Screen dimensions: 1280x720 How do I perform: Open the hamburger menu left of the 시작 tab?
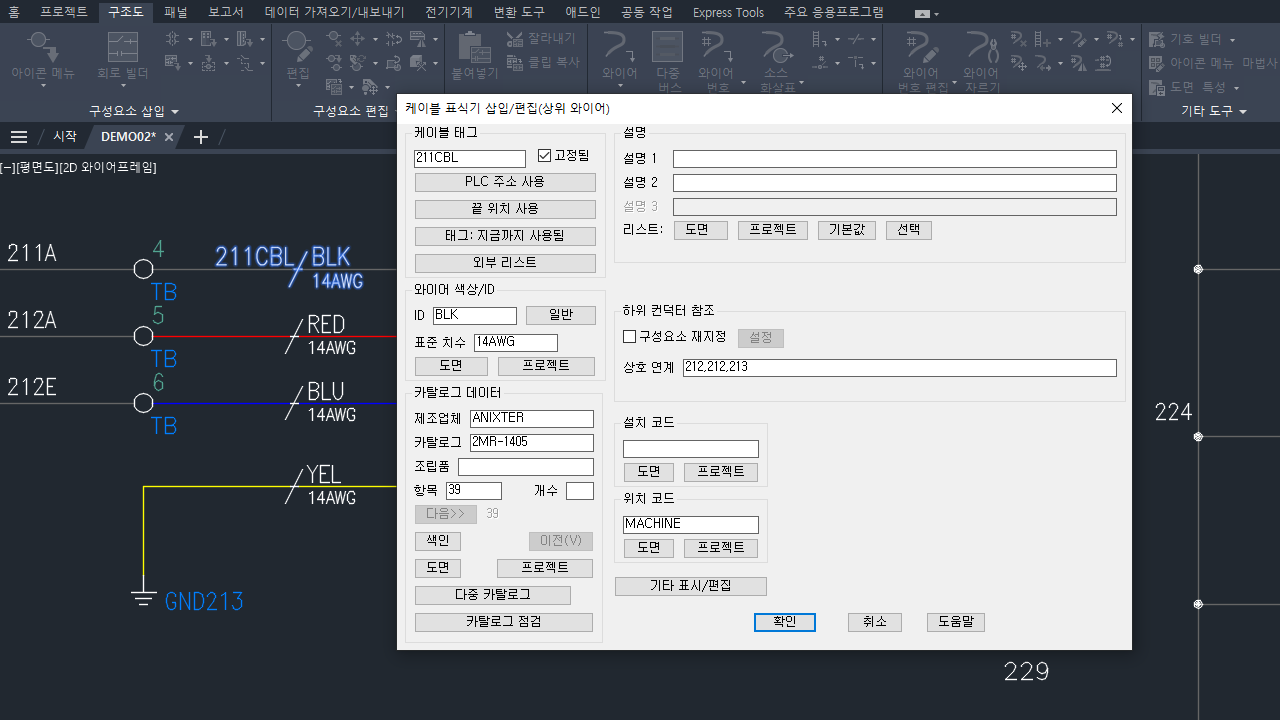tap(19, 137)
